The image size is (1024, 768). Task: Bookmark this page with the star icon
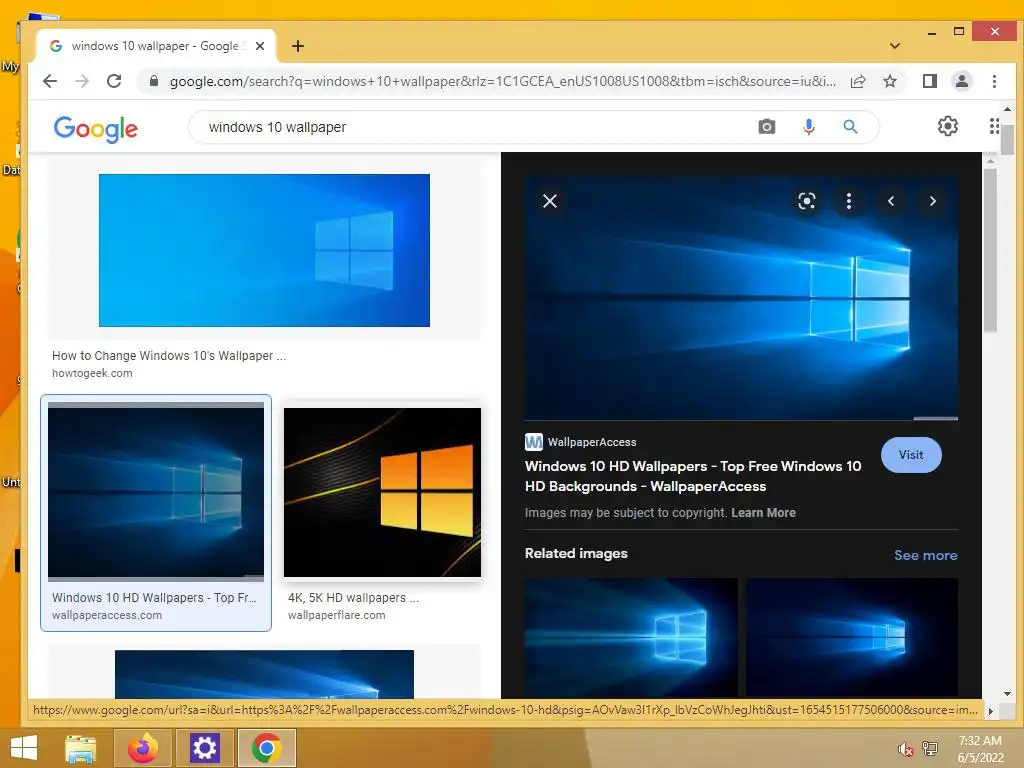tap(889, 82)
